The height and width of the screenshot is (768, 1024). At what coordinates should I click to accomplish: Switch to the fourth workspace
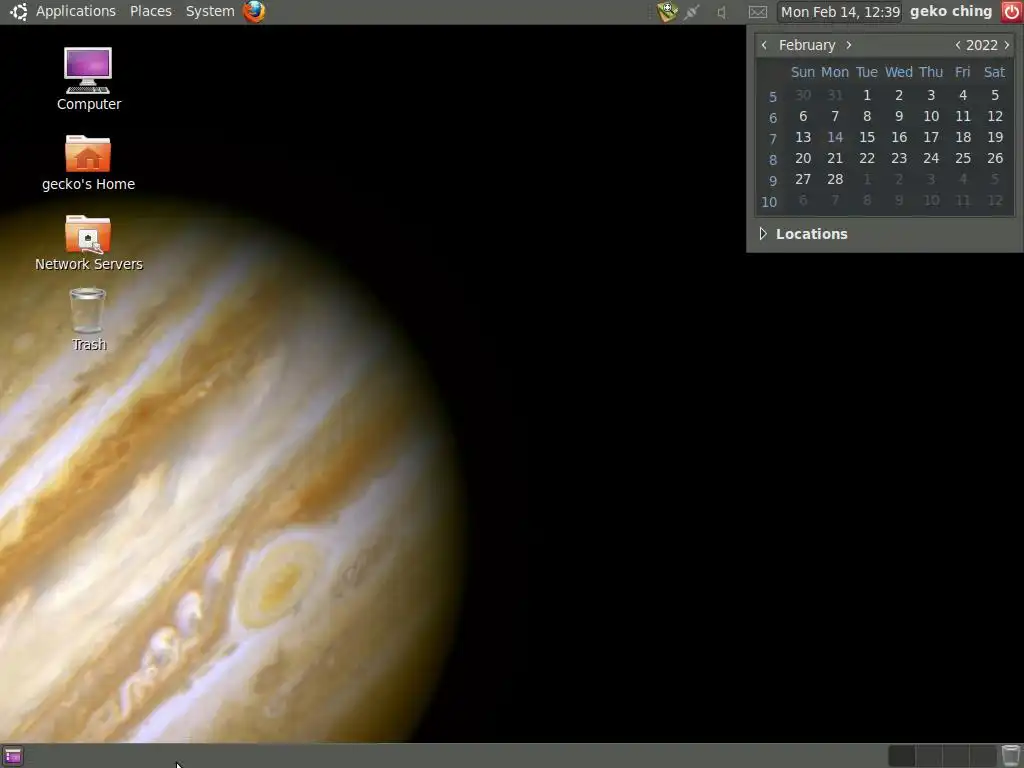click(983, 756)
